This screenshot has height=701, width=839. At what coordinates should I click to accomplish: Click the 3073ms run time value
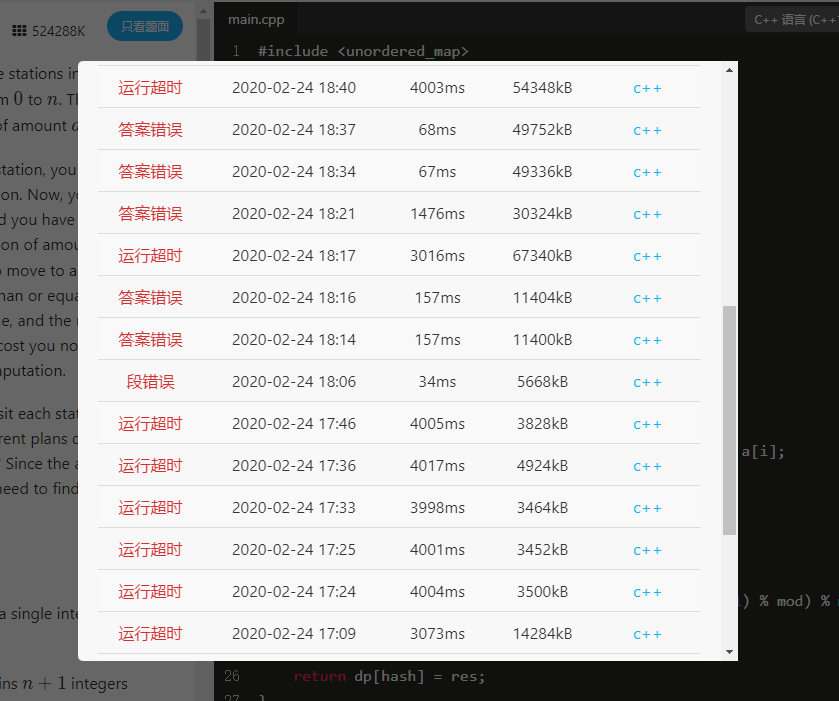click(x=437, y=634)
